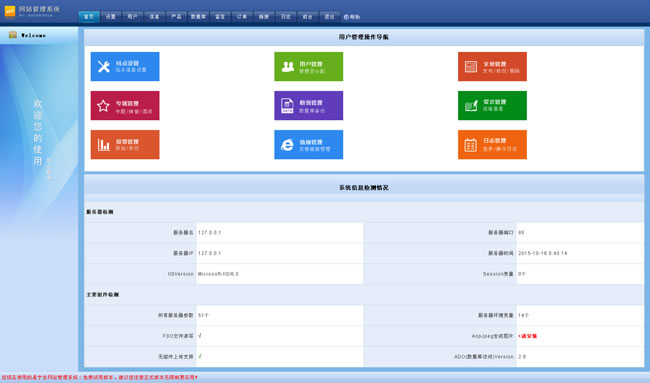Open the calendar-icon log management tile

click(x=492, y=145)
